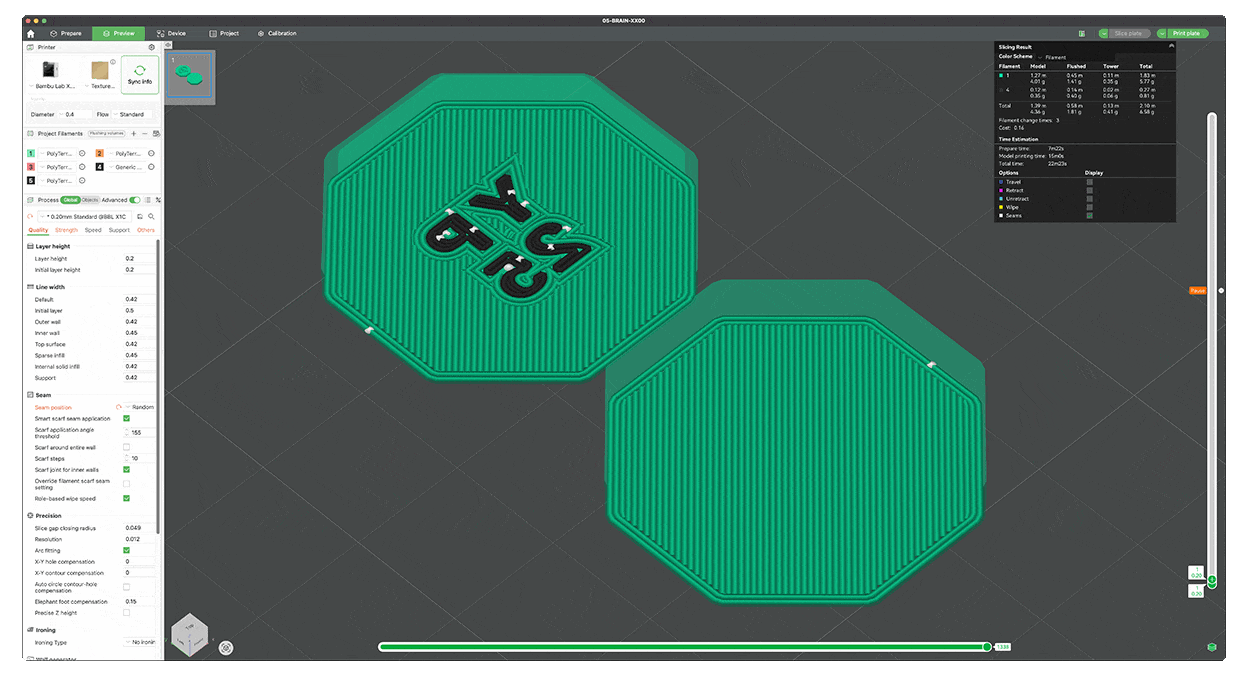Screen dimensions: 1248x690
Task: Click the process preset search magnifier icon
Action: click(151, 215)
